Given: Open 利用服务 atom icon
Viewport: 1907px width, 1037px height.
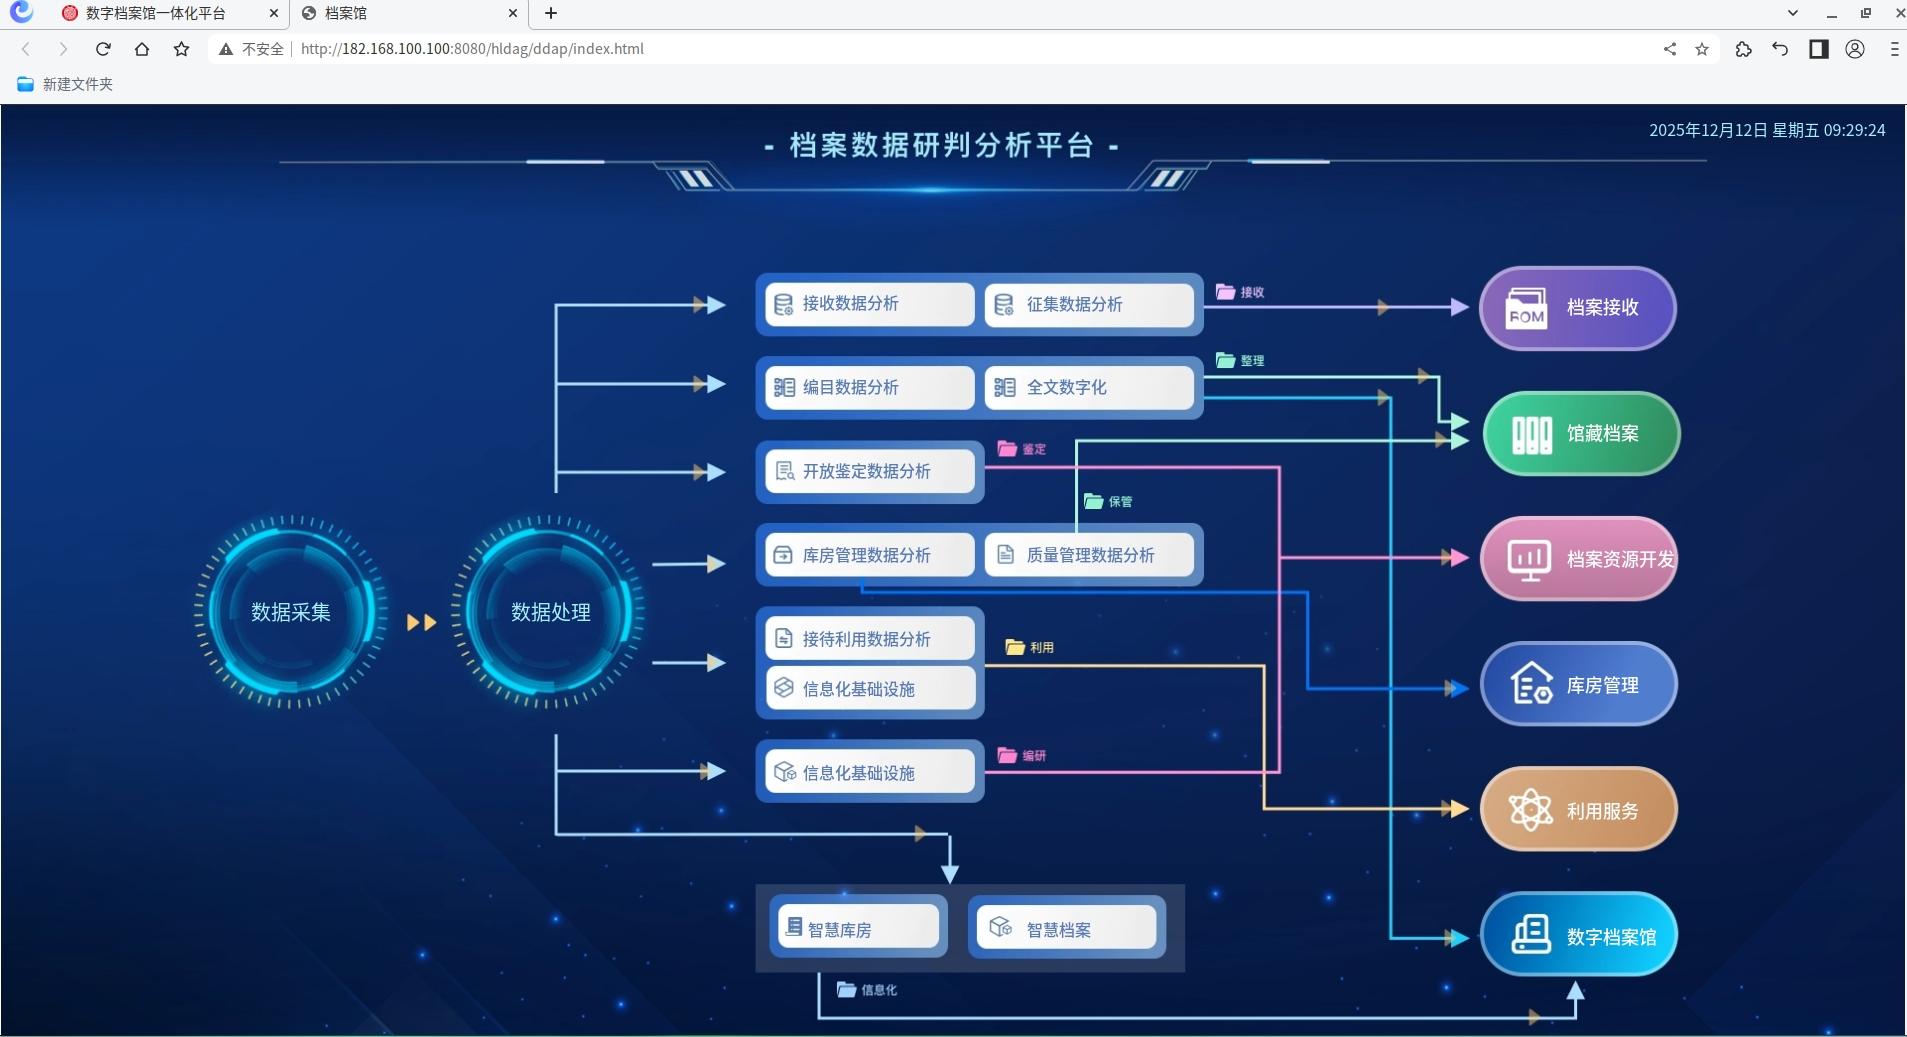Looking at the screenshot, I should pos(1530,810).
